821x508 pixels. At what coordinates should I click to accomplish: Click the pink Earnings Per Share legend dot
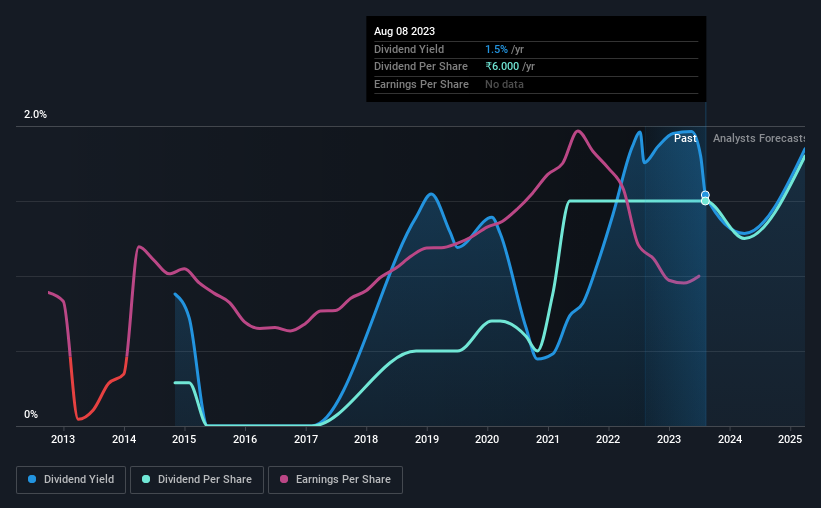click(284, 479)
